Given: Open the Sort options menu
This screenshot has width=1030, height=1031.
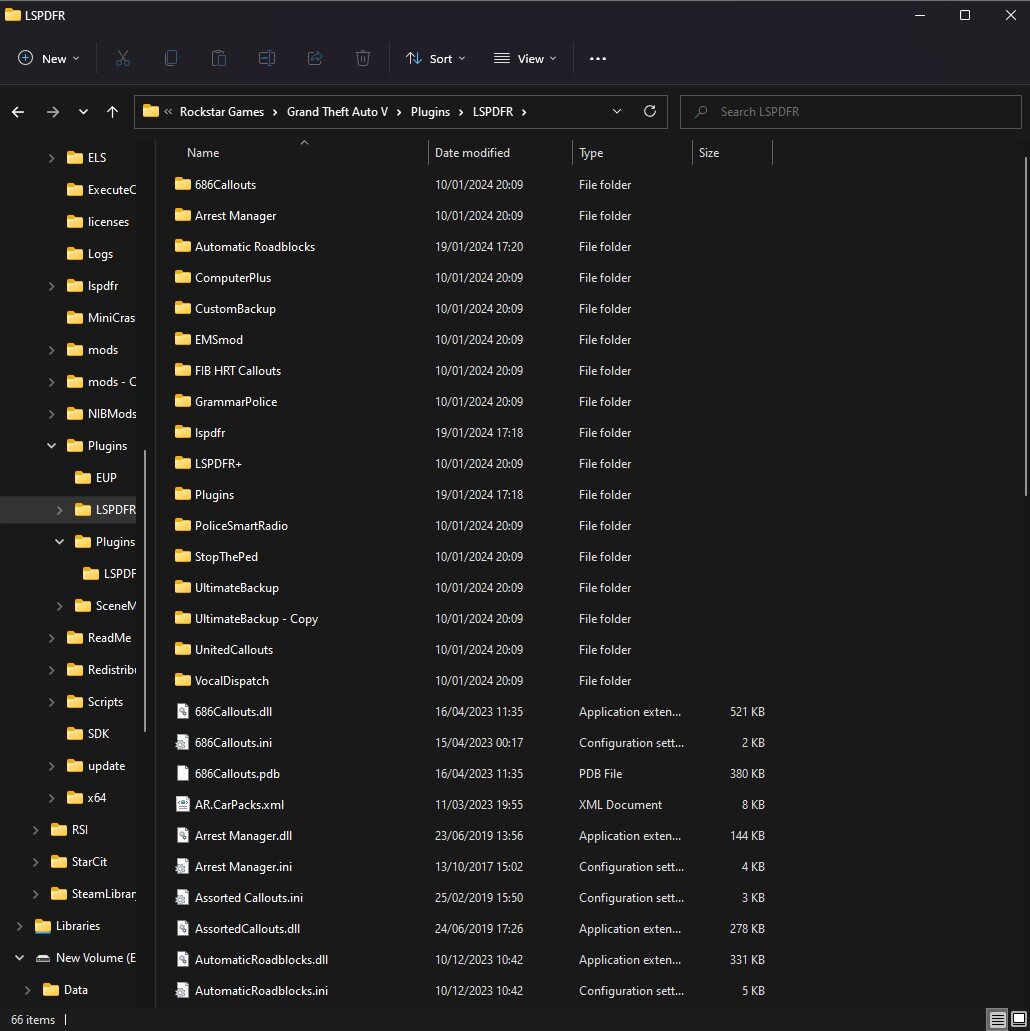Looking at the screenshot, I should pos(436,59).
